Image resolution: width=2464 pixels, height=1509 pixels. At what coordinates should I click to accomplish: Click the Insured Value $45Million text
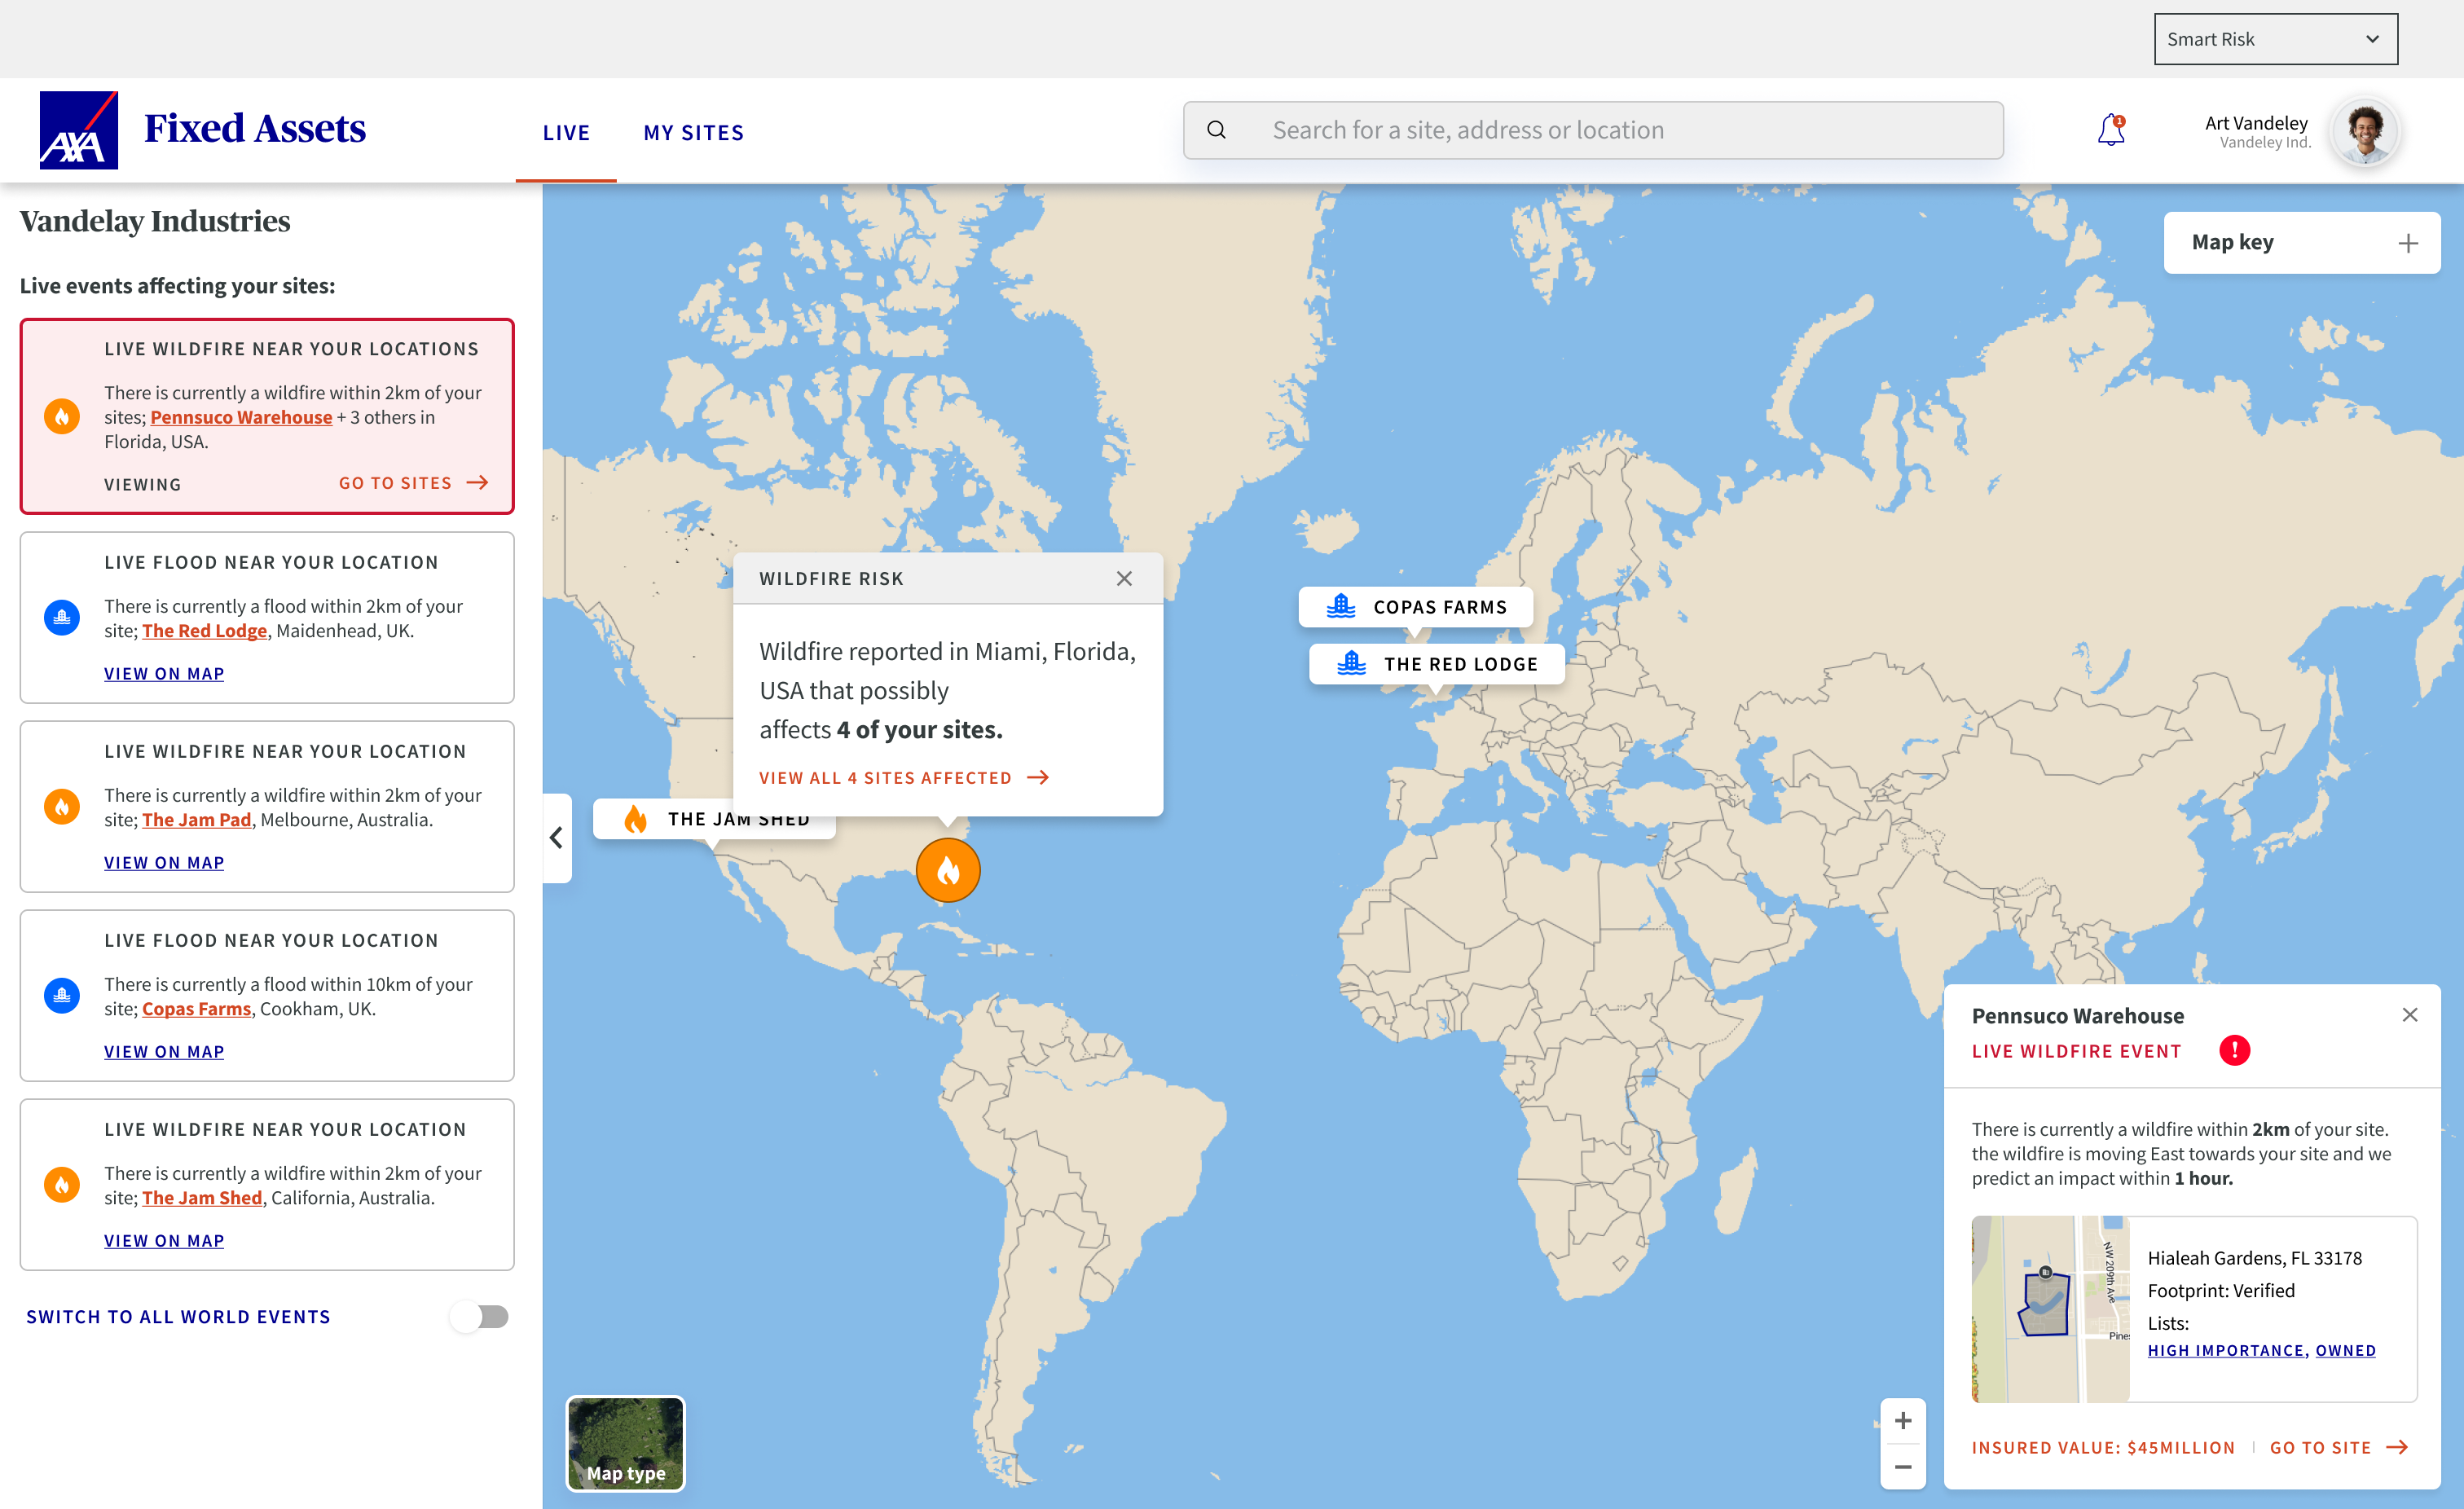click(2103, 1448)
